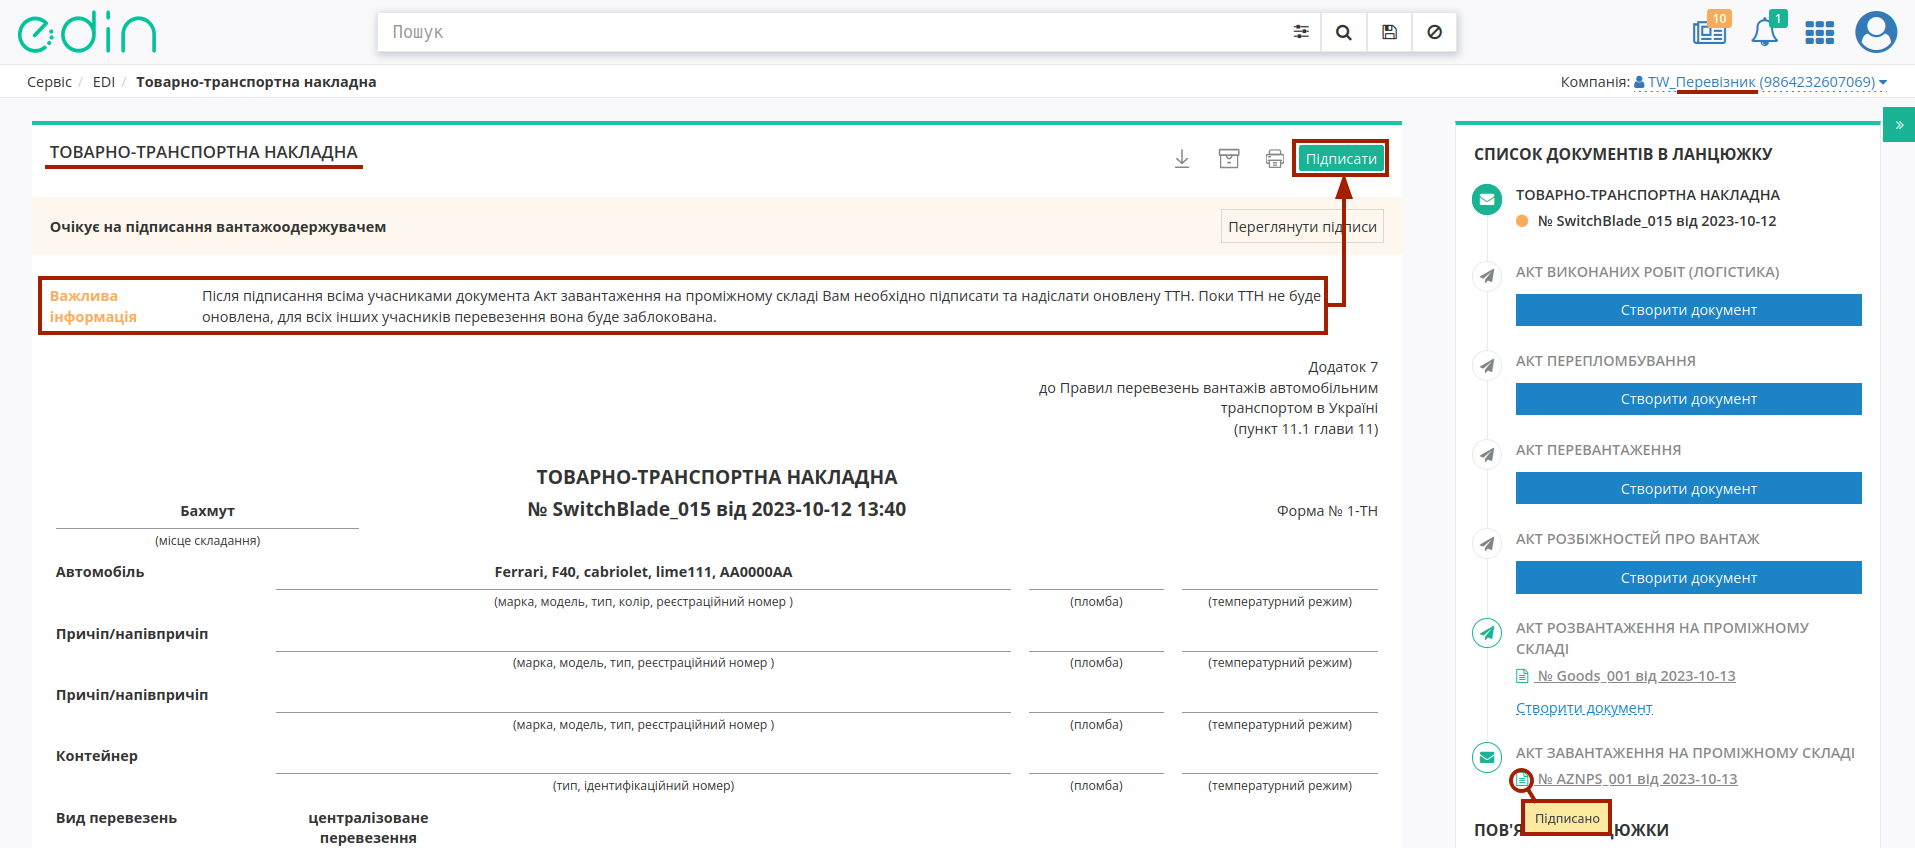Open the apps grid menu
The height and width of the screenshot is (848, 1915).
(x=1819, y=33)
